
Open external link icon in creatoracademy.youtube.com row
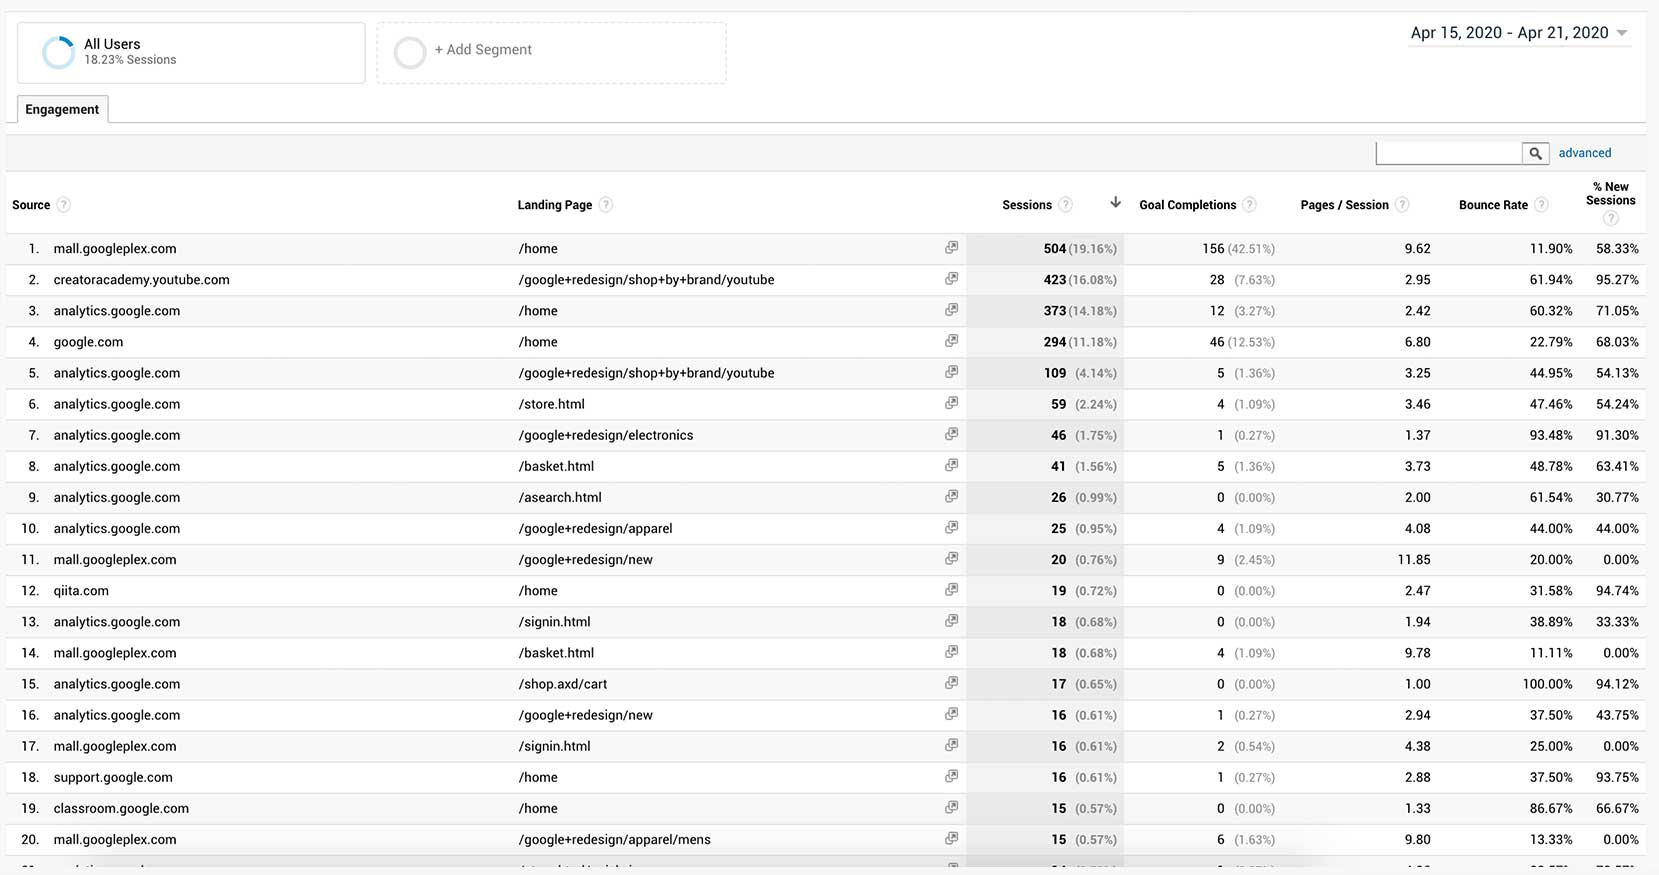click(951, 278)
